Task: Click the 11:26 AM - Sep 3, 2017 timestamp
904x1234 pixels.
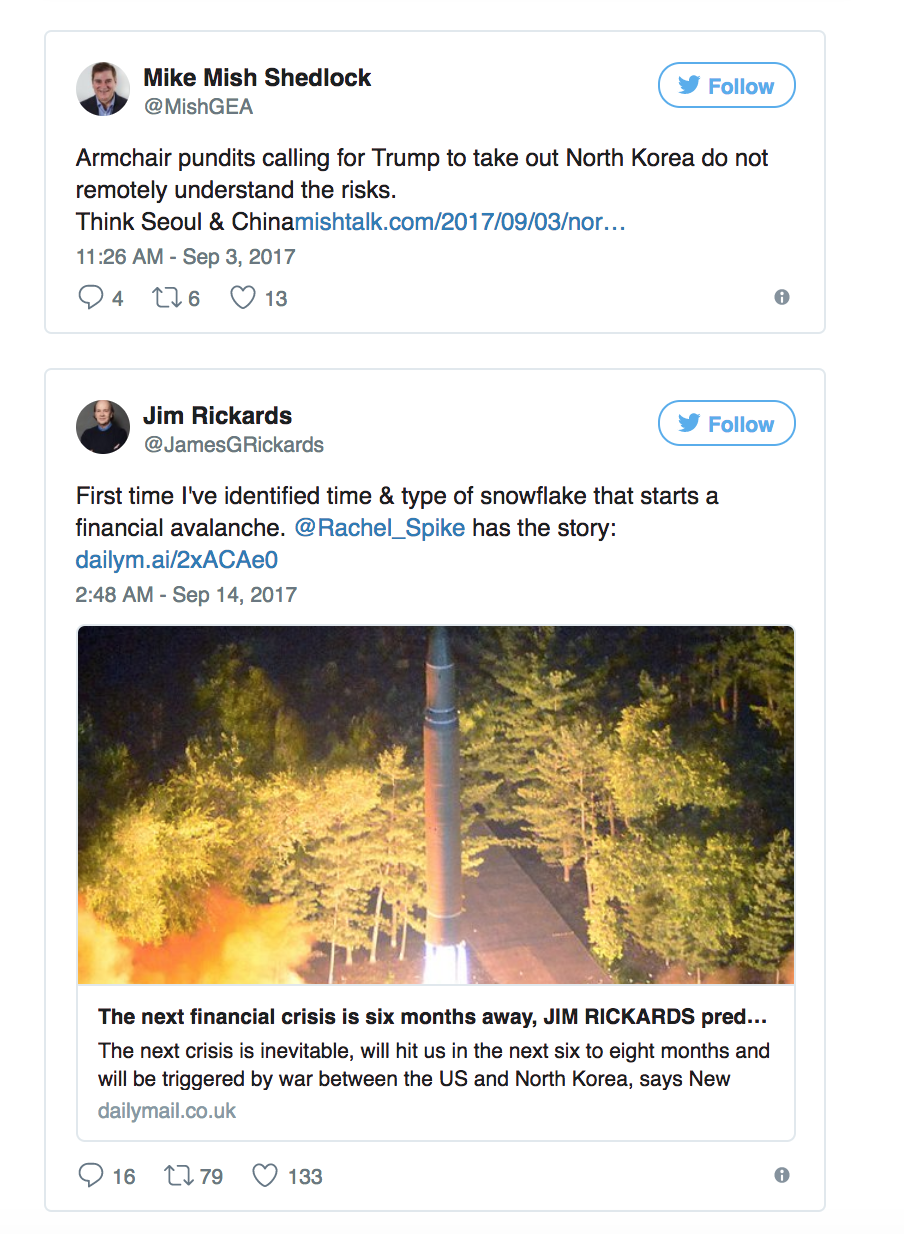Action: pyautogui.click(x=185, y=257)
